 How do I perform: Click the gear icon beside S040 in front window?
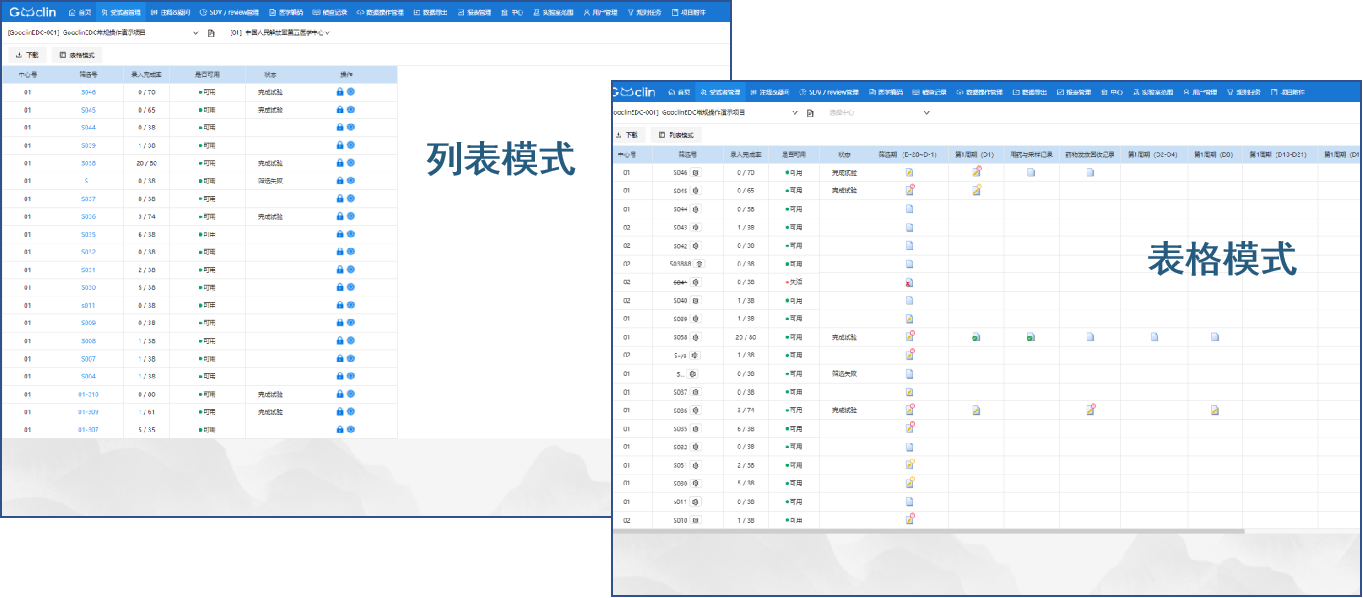(695, 301)
